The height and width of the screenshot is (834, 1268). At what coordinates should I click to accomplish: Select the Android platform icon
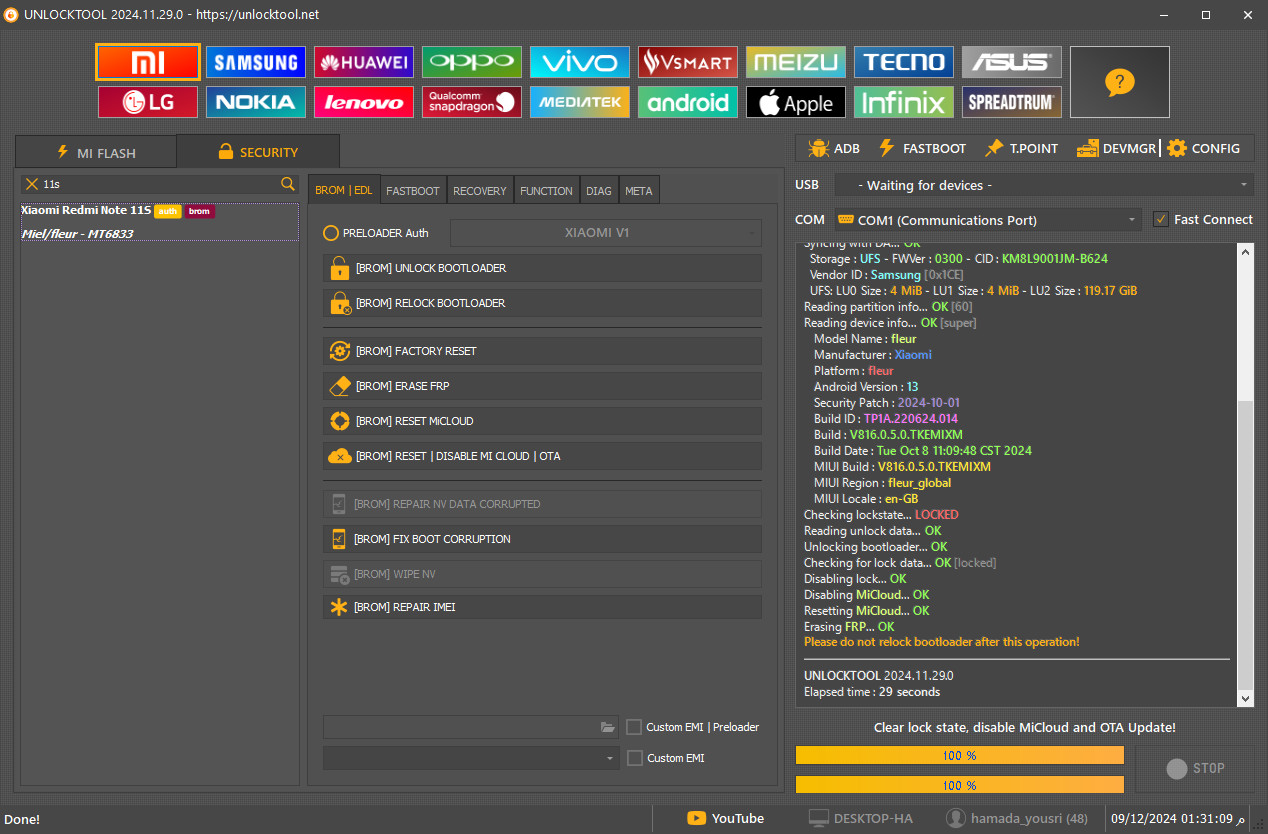click(688, 102)
